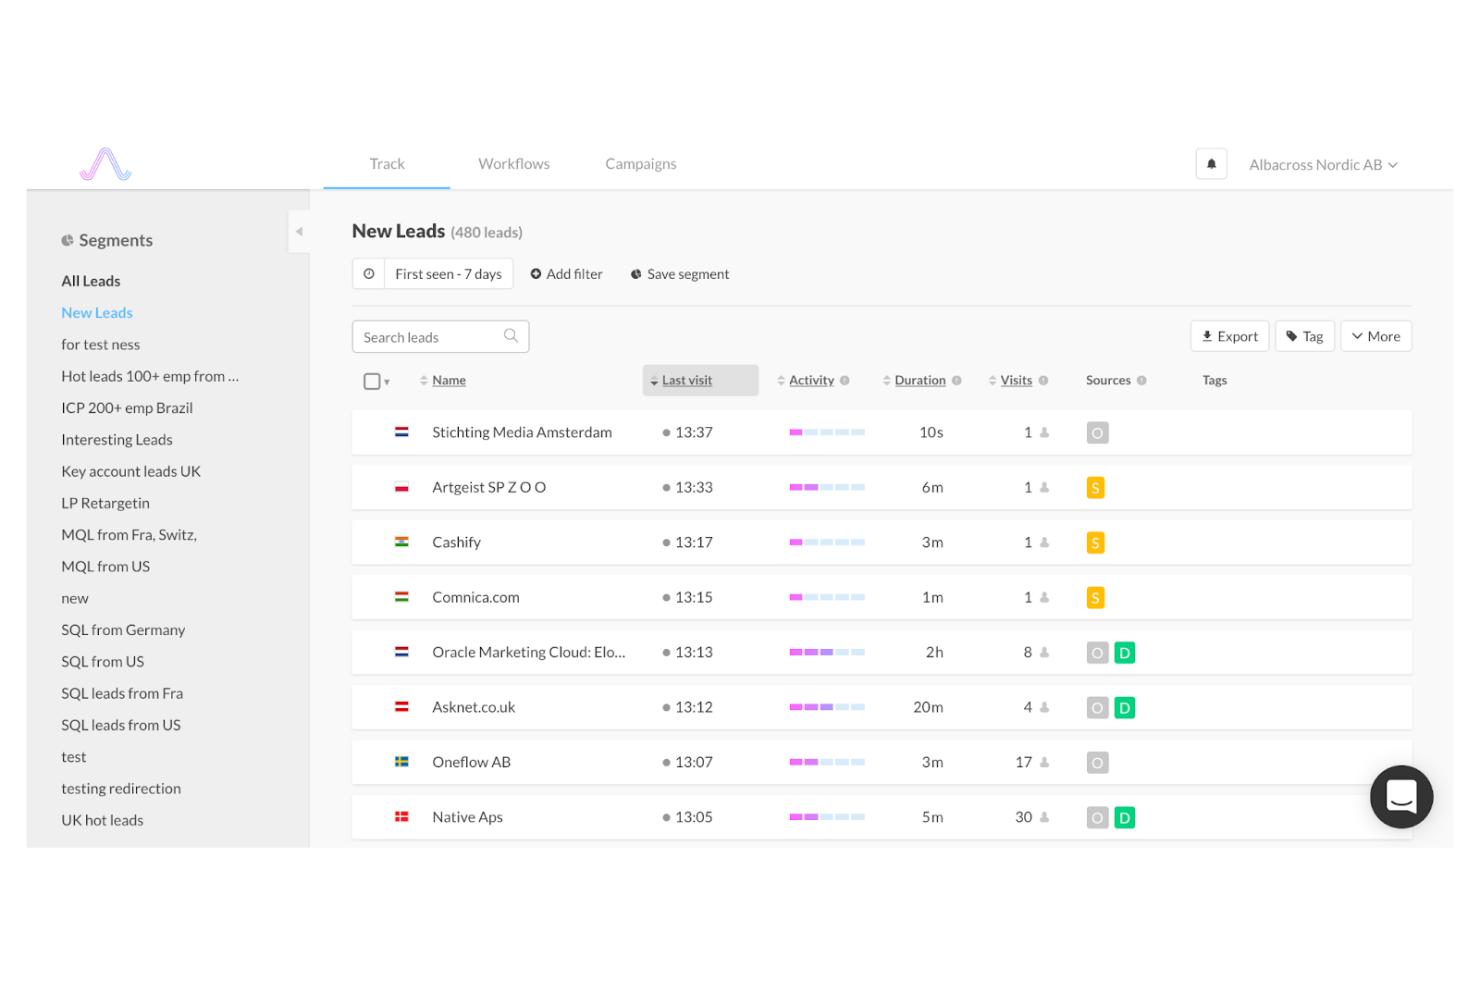Tick the select-all leads checkbox
This screenshot has height=987, width=1480.
click(x=372, y=381)
